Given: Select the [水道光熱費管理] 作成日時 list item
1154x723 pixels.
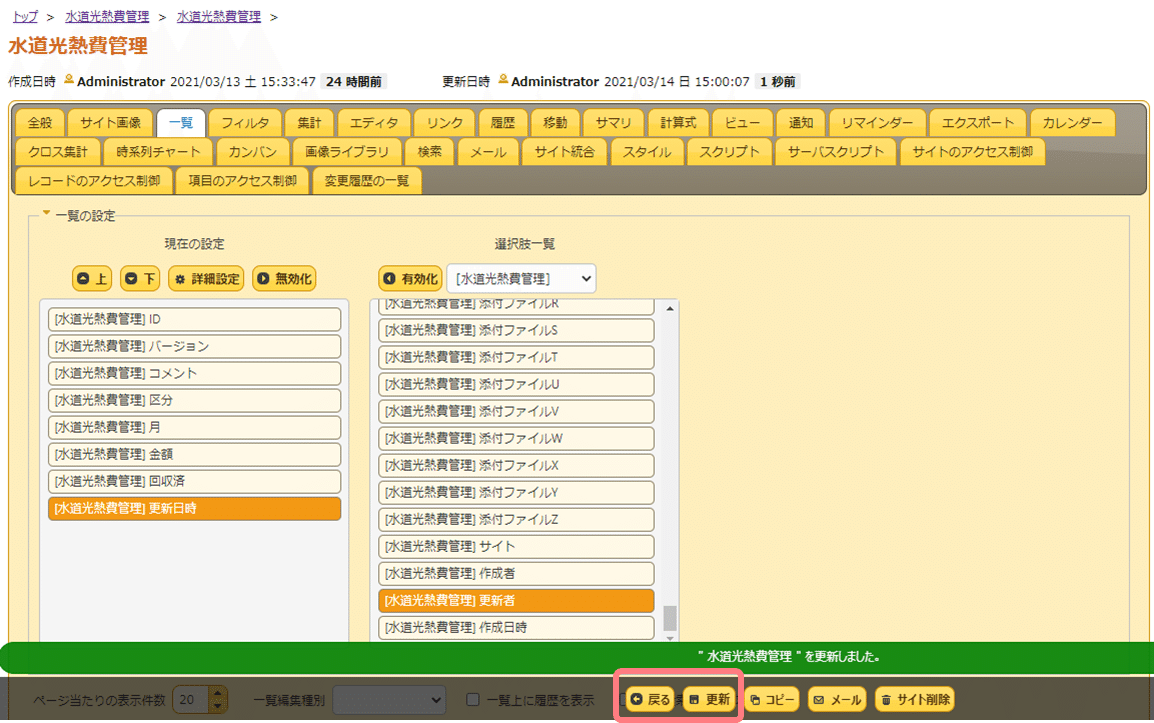Looking at the screenshot, I should click(x=515, y=627).
